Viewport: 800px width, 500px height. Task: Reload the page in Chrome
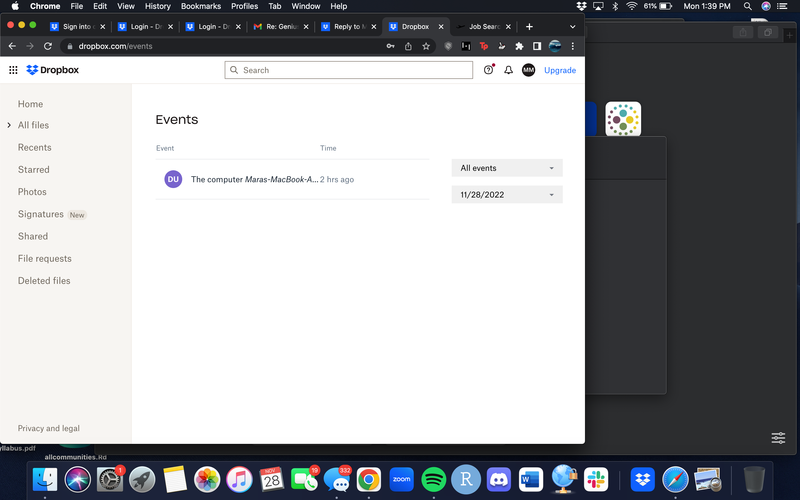tap(47, 46)
